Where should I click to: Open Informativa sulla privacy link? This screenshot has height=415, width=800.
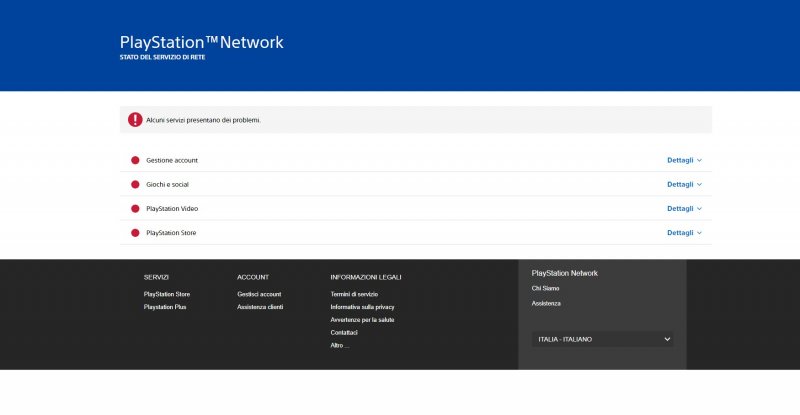coord(362,307)
